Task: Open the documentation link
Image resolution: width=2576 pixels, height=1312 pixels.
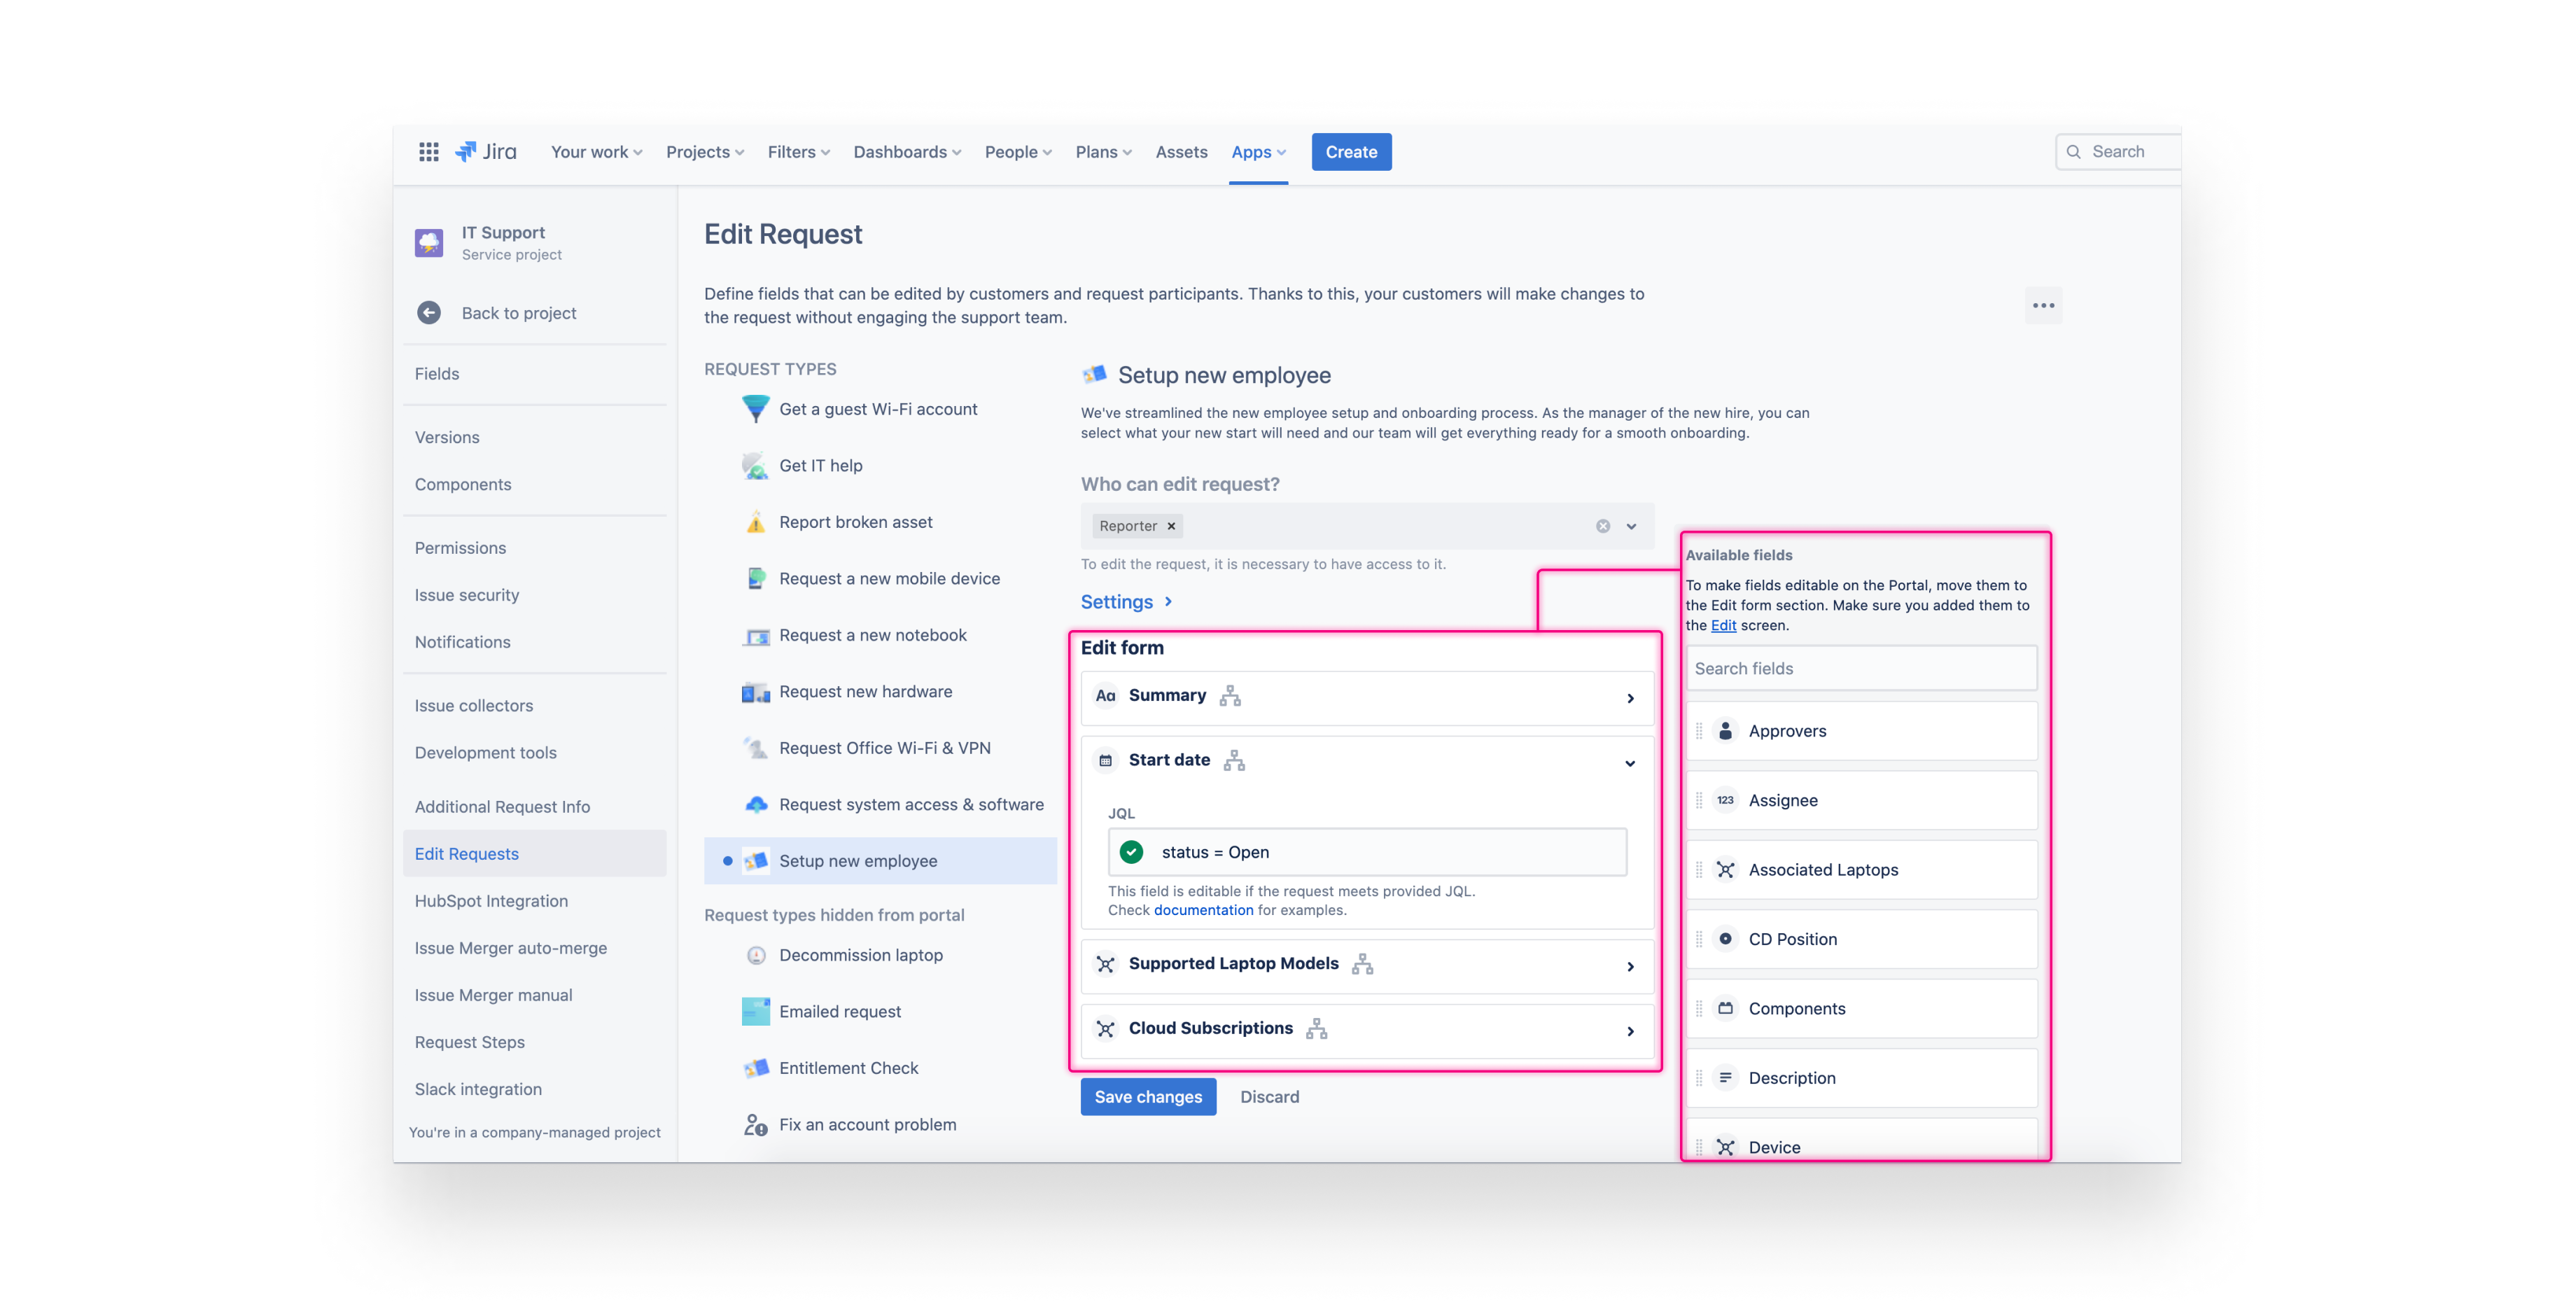Action: click(1203, 910)
